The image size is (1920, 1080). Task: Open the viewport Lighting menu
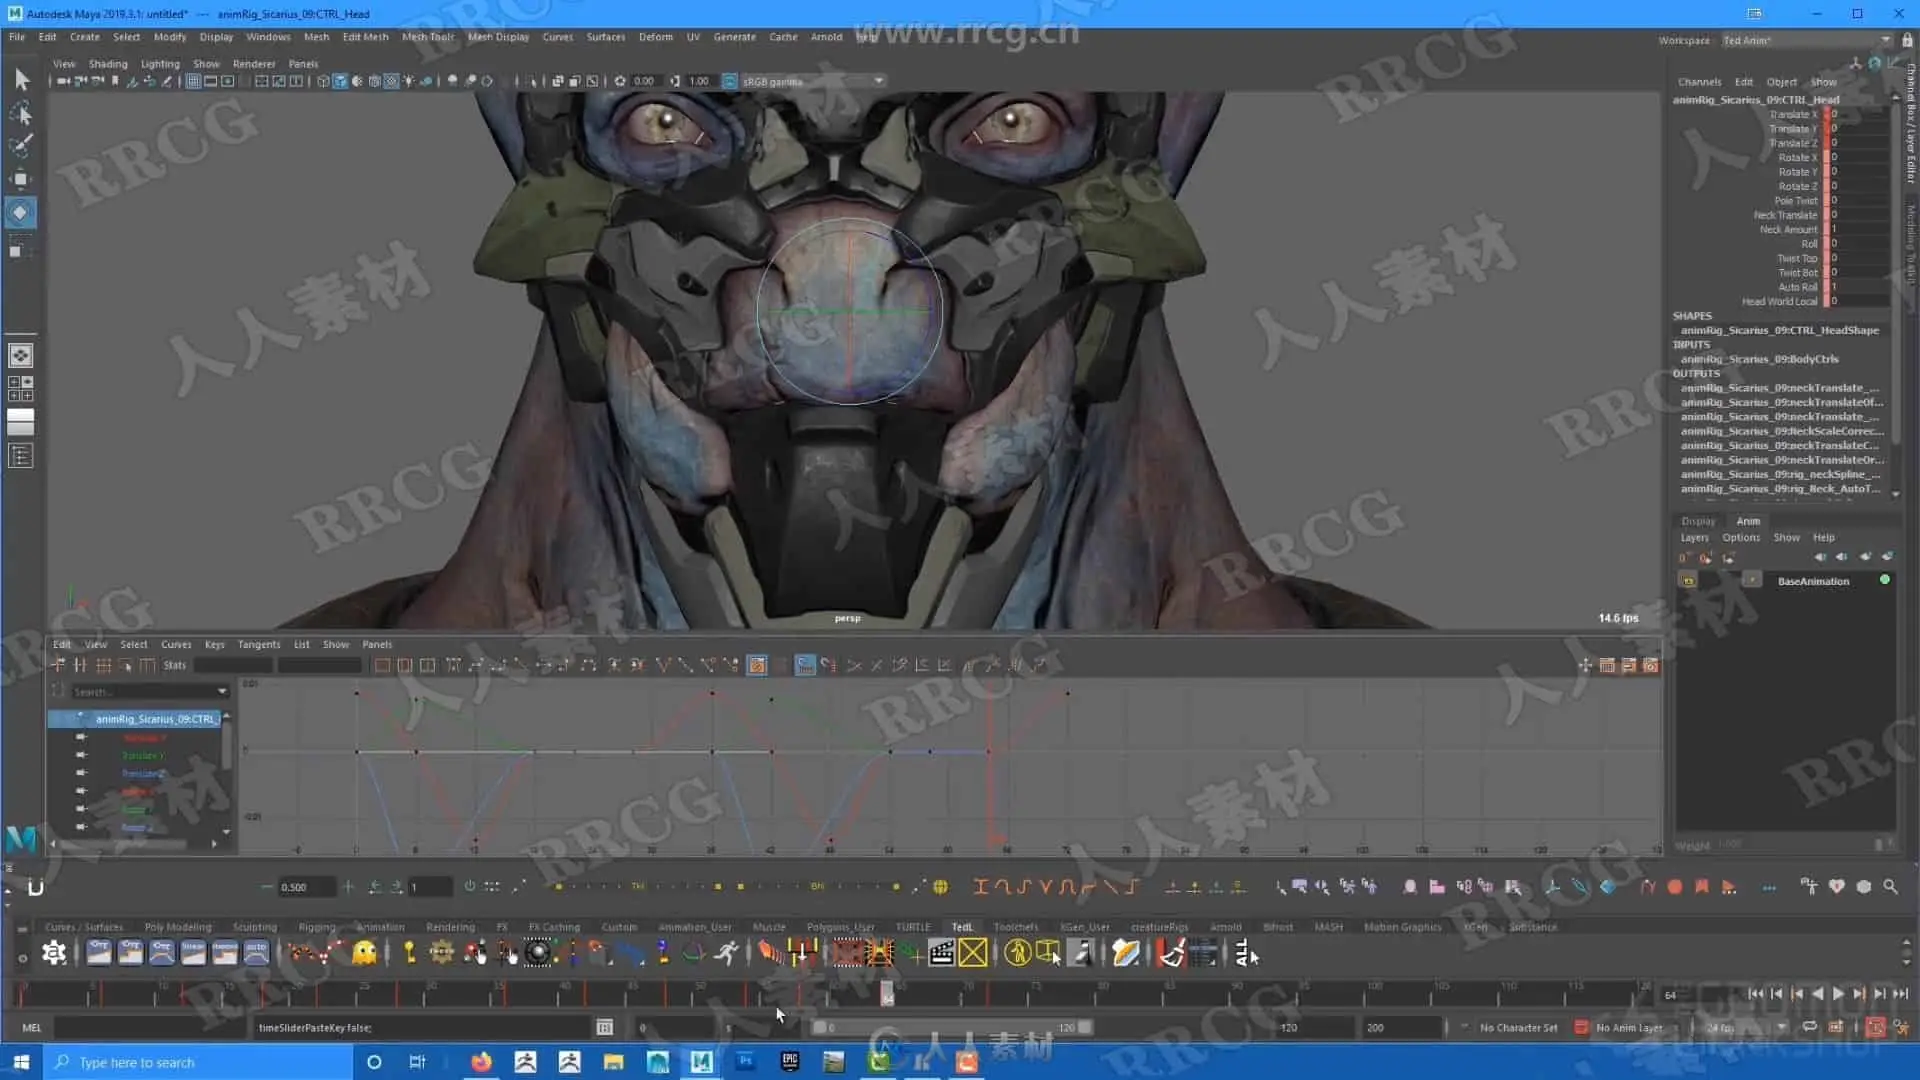coord(160,64)
